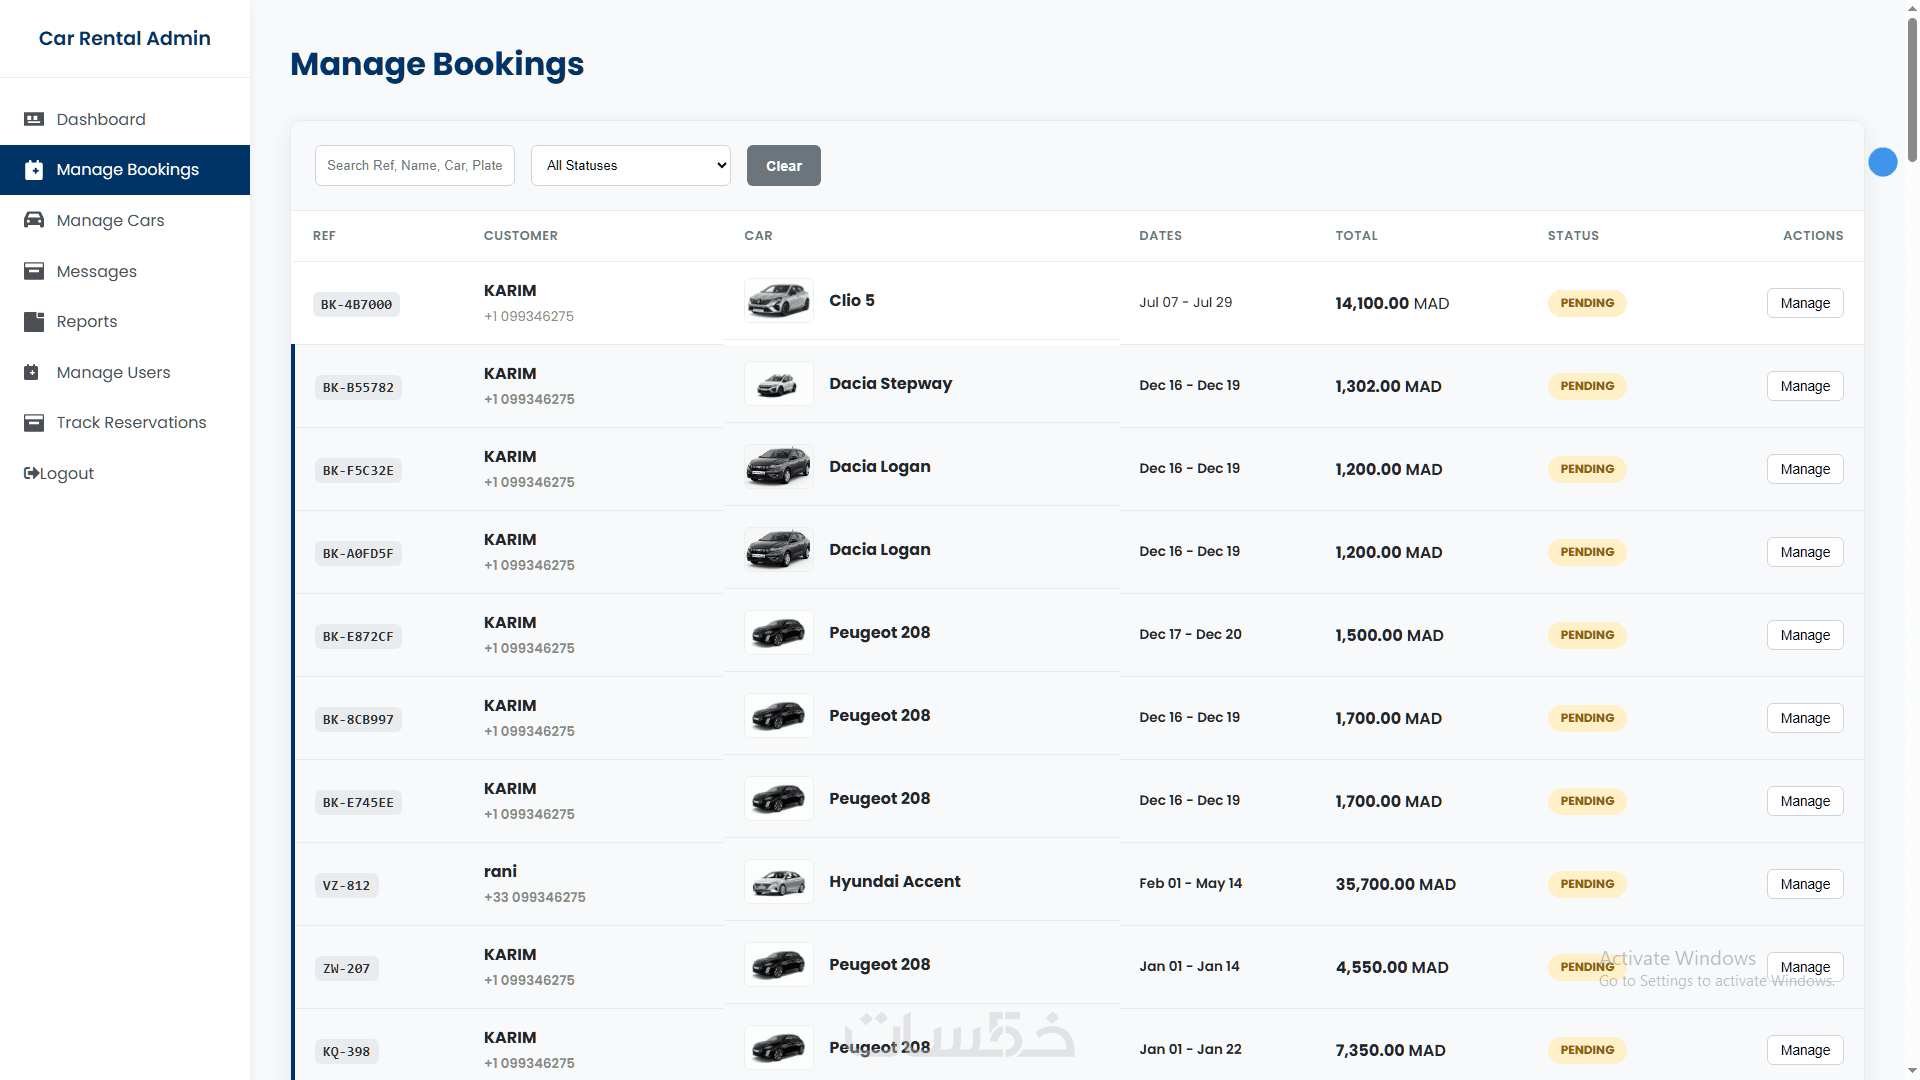Click the Track Reservations icon

[34, 422]
